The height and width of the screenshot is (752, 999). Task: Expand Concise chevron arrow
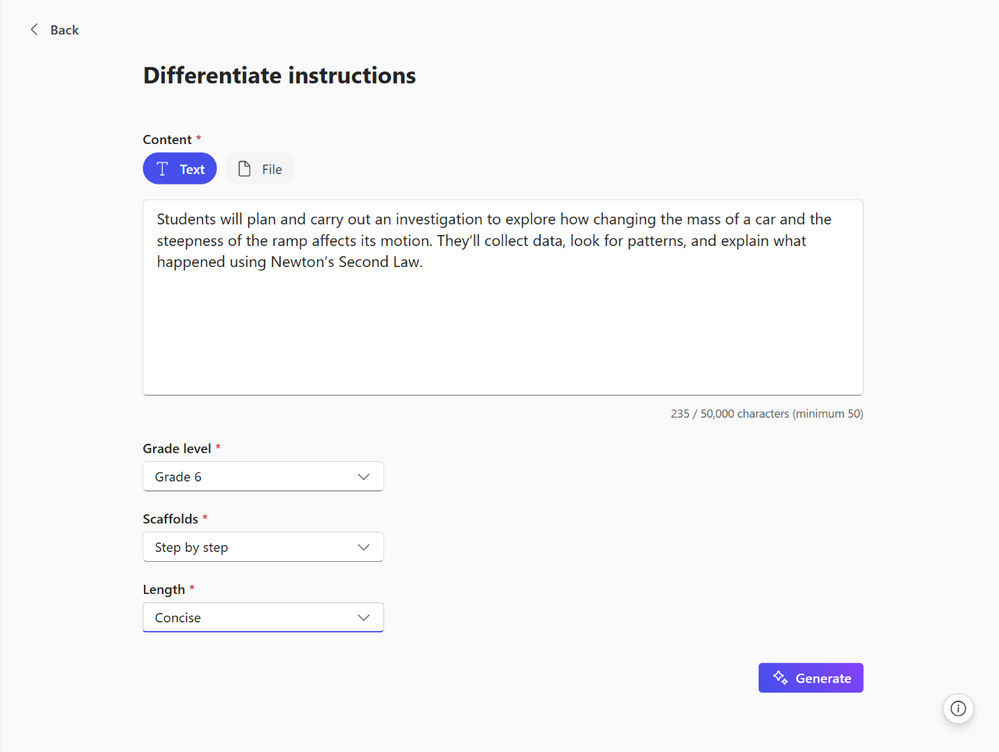point(363,618)
